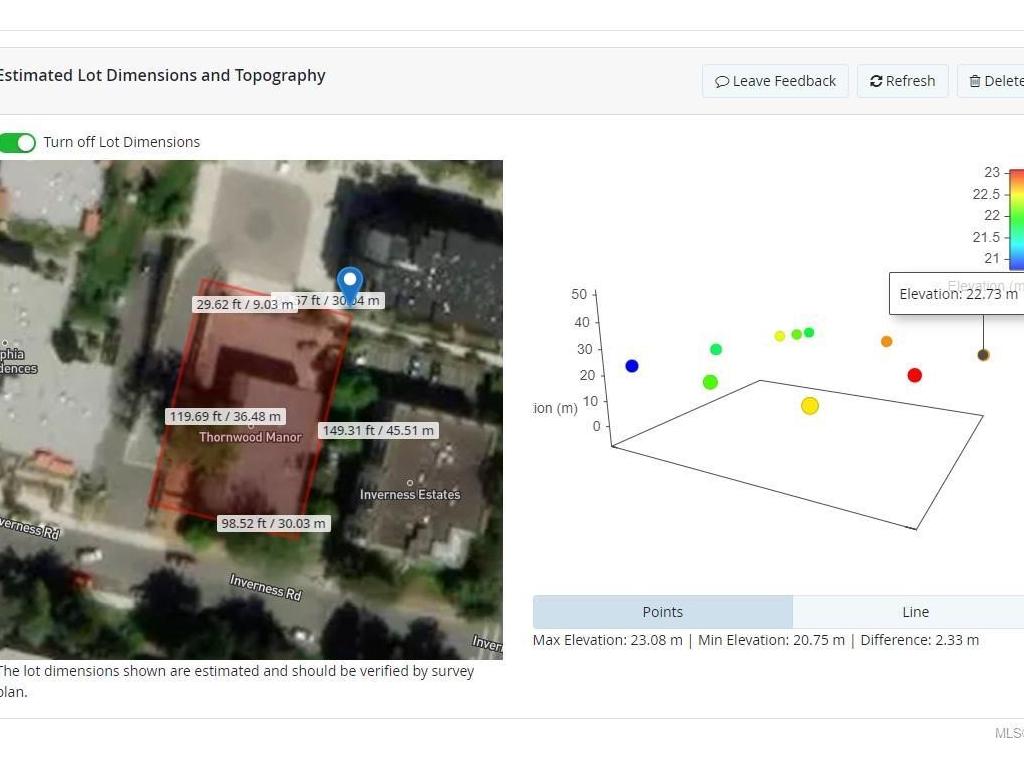Click the Thornwood Manor map label
The width and height of the screenshot is (1024, 768).
pyautogui.click(x=250, y=437)
